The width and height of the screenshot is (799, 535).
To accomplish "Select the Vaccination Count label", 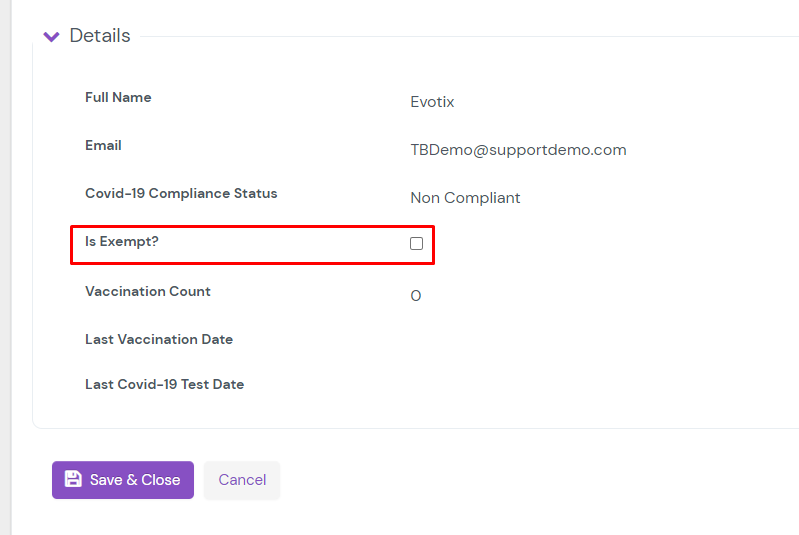I will click(148, 292).
